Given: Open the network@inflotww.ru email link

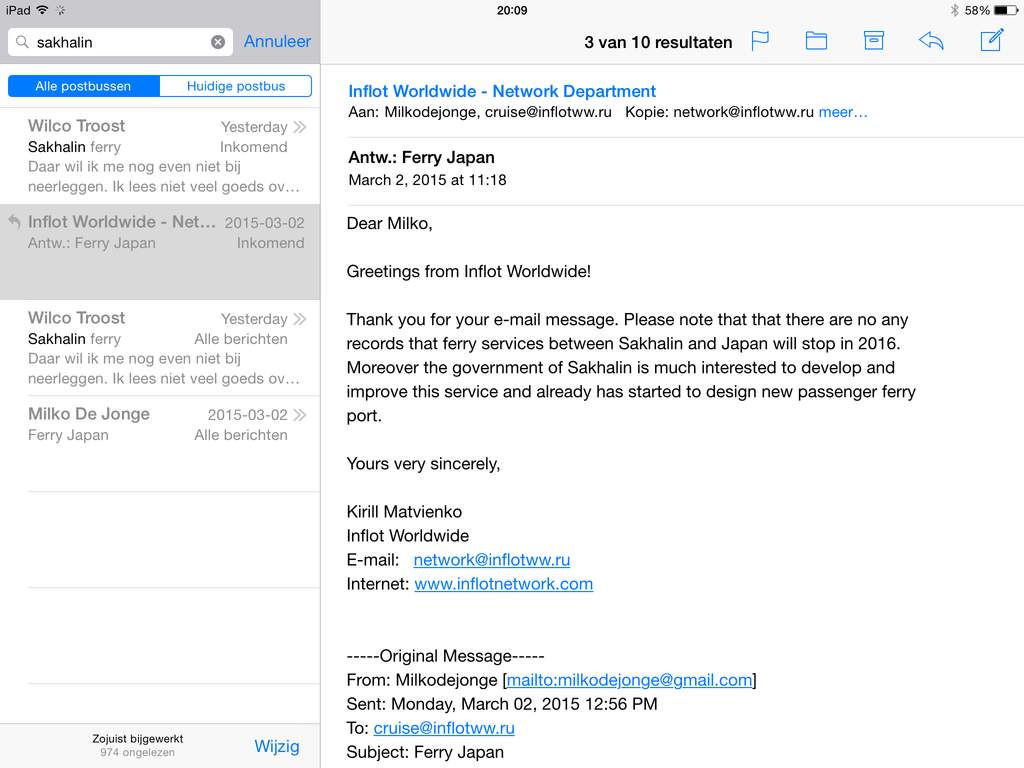Looking at the screenshot, I should pyautogui.click(x=492, y=560).
